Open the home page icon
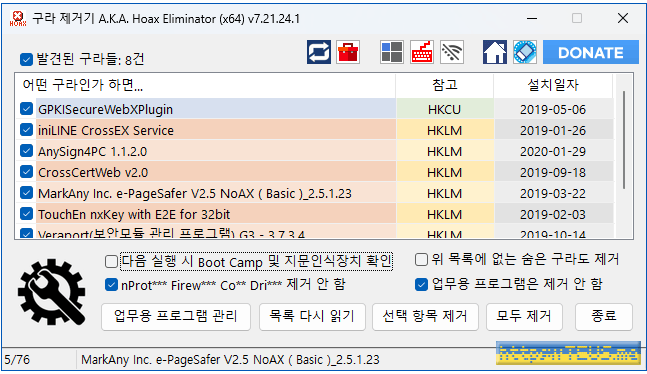This screenshot has width=647, height=374. [495, 52]
